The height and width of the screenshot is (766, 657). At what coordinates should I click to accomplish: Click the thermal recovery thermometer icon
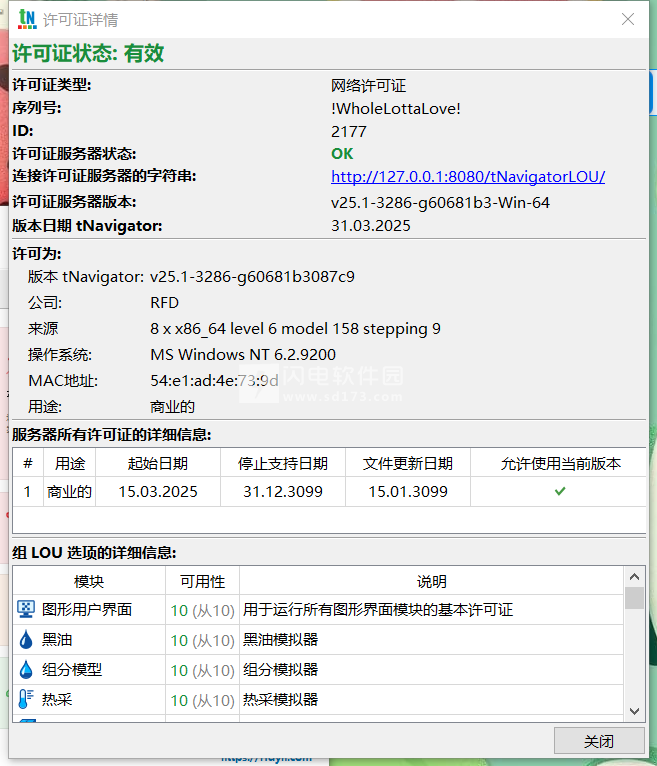coord(26,699)
